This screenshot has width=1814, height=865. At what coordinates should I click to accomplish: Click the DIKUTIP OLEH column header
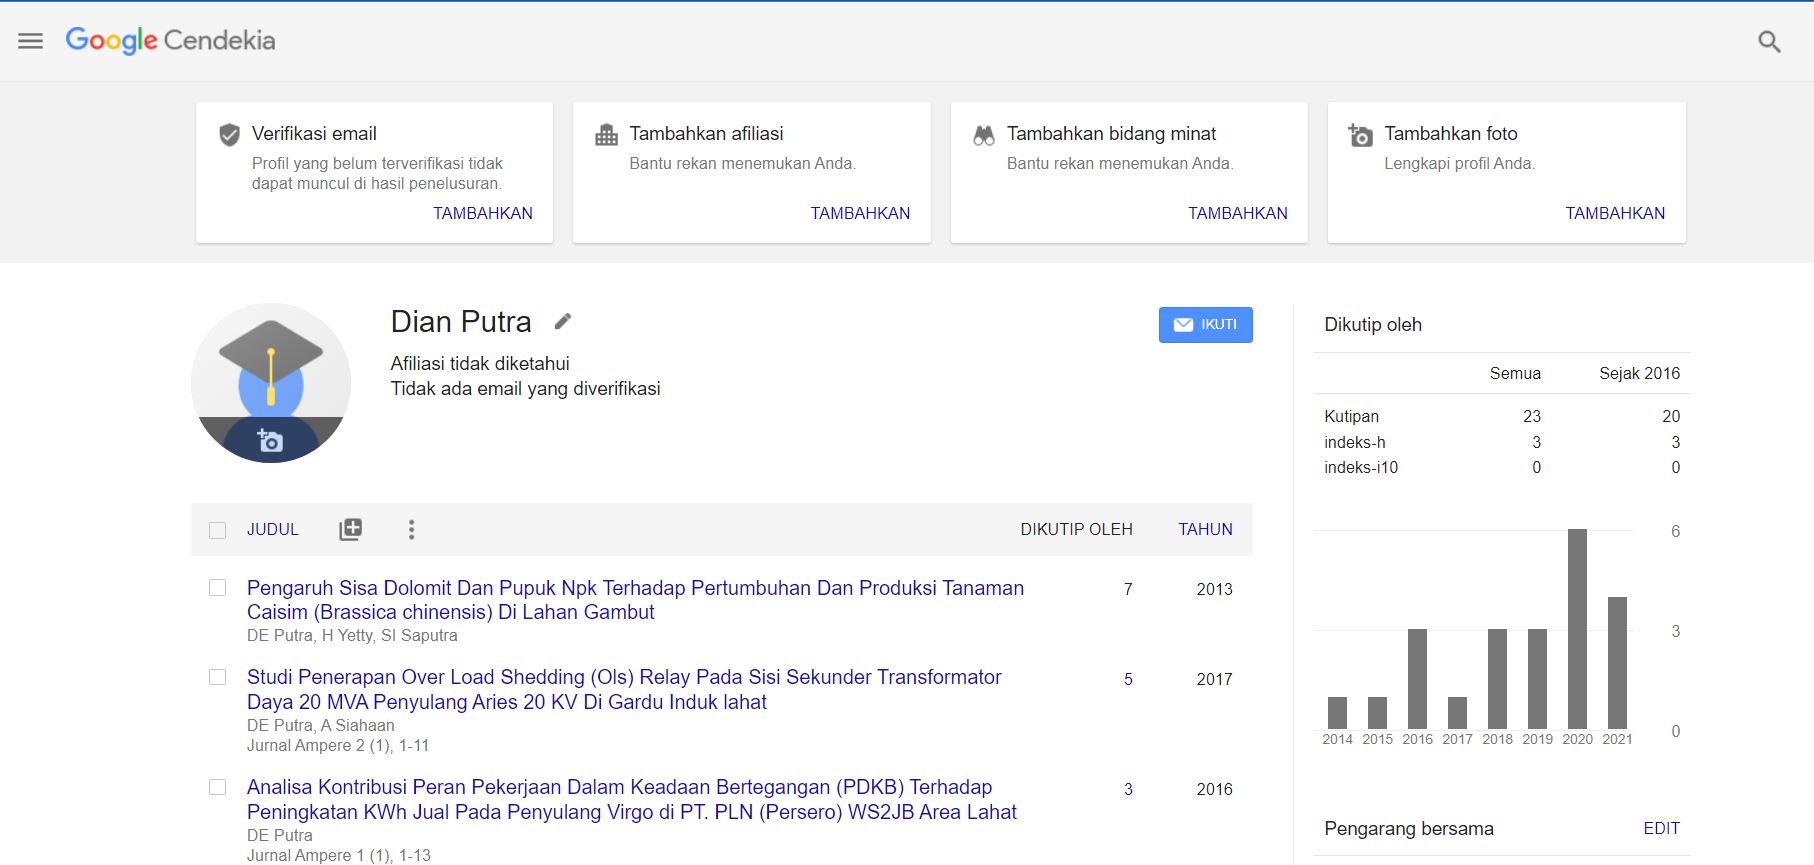click(x=1076, y=529)
